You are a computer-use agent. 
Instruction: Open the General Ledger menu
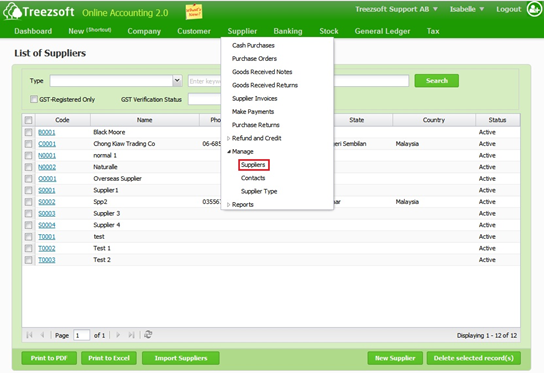click(382, 31)
